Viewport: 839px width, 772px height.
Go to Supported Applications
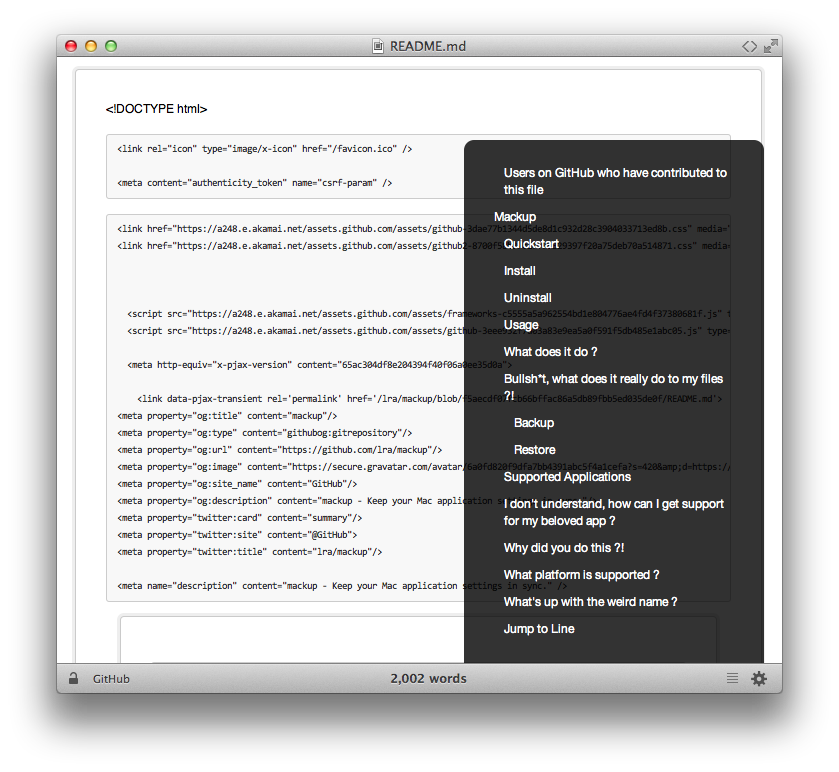click(x=567, y=477)
